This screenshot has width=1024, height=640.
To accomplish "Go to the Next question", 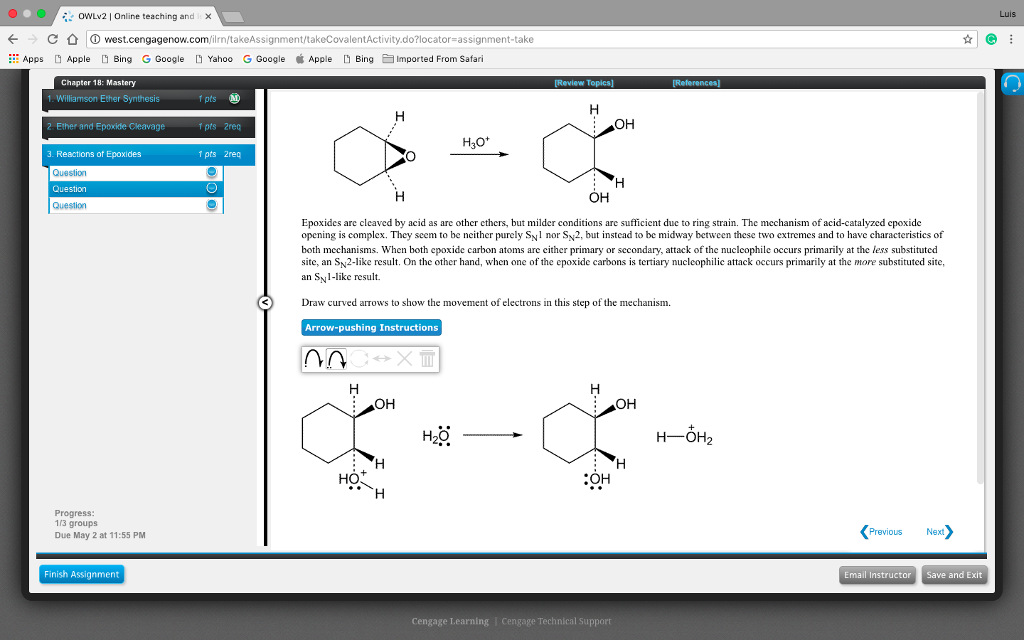I will coord(940,532).
